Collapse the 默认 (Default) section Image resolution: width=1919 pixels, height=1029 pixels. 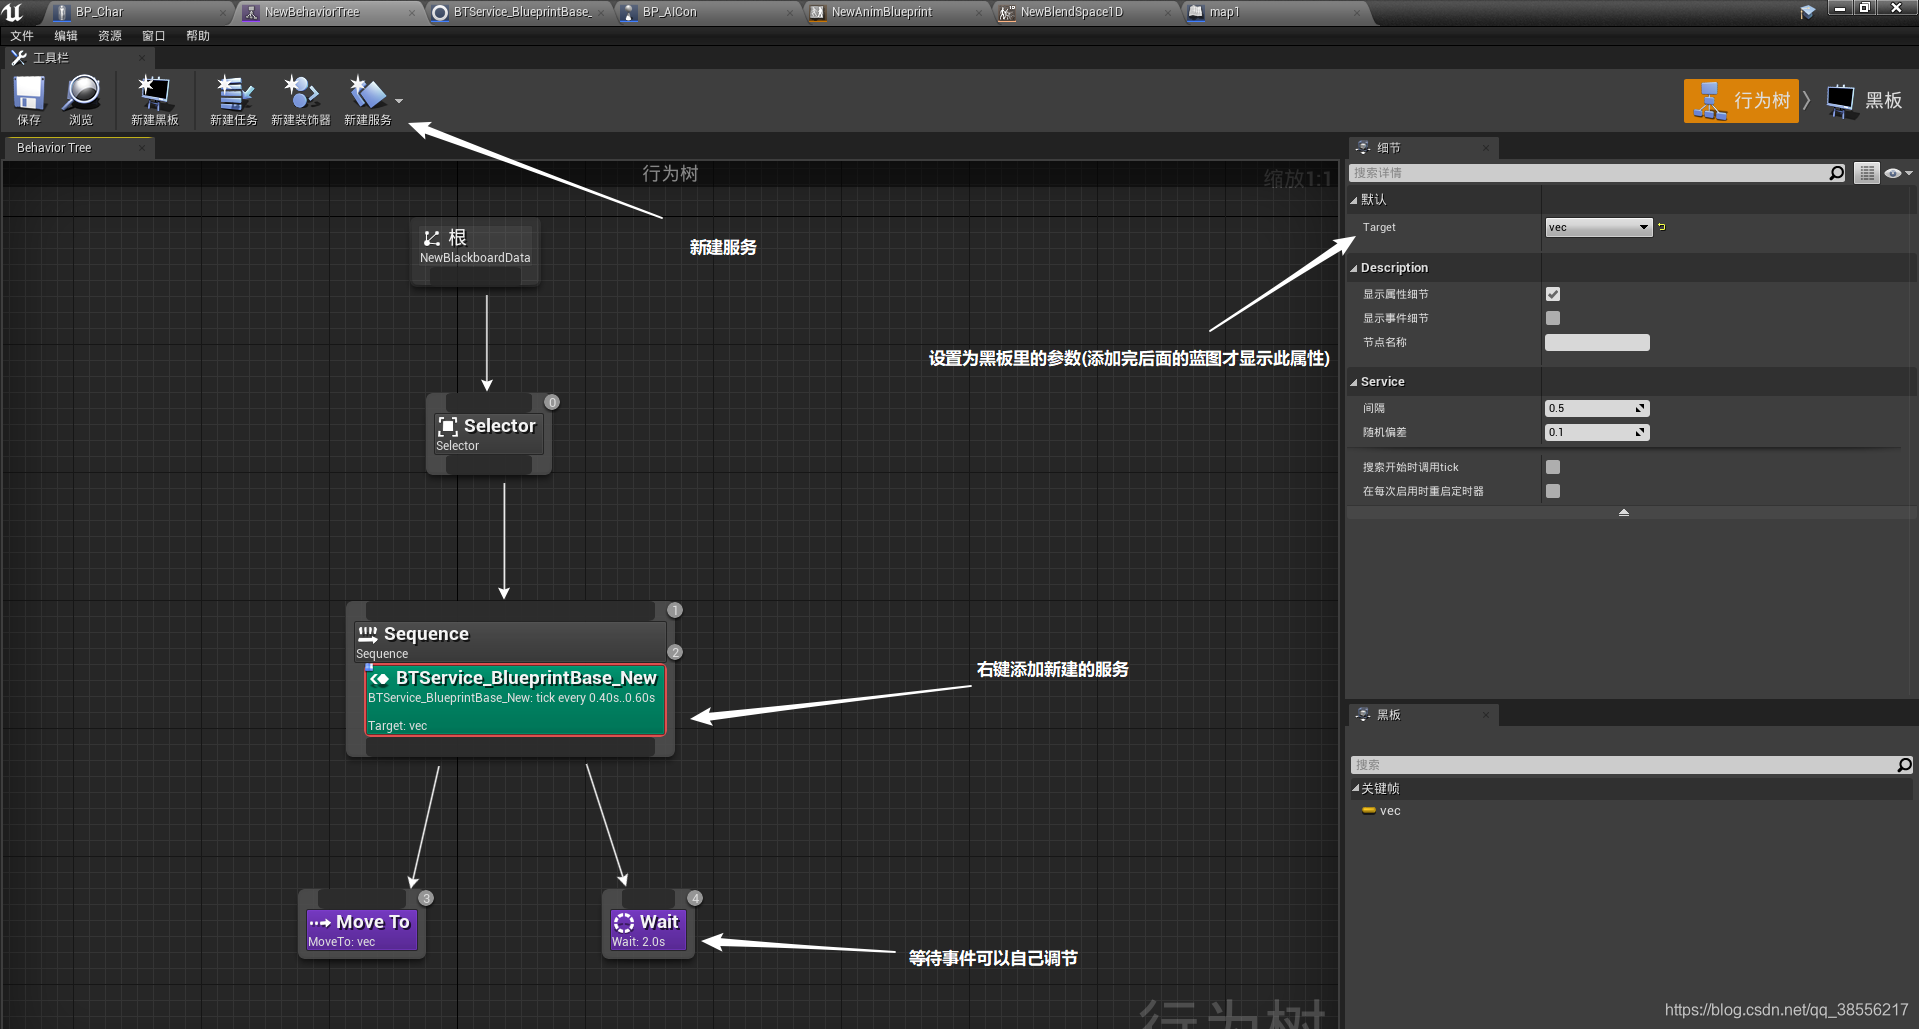tap(1354, 200)
